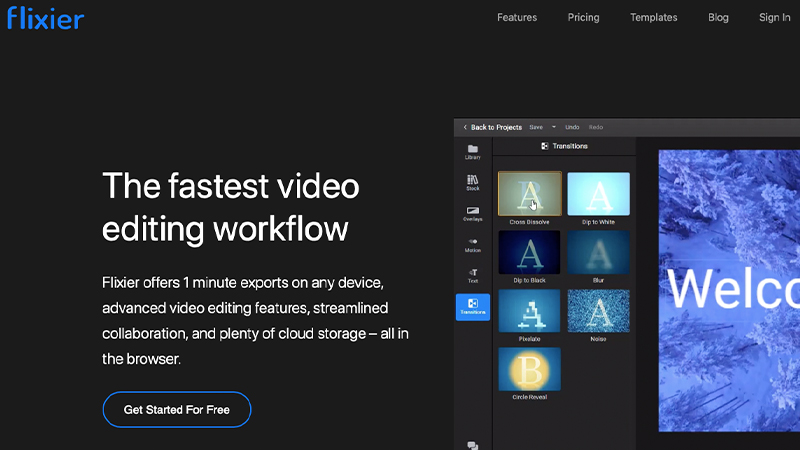
Task: Select the Dip to Black transition
Action: tap(530, 253)
